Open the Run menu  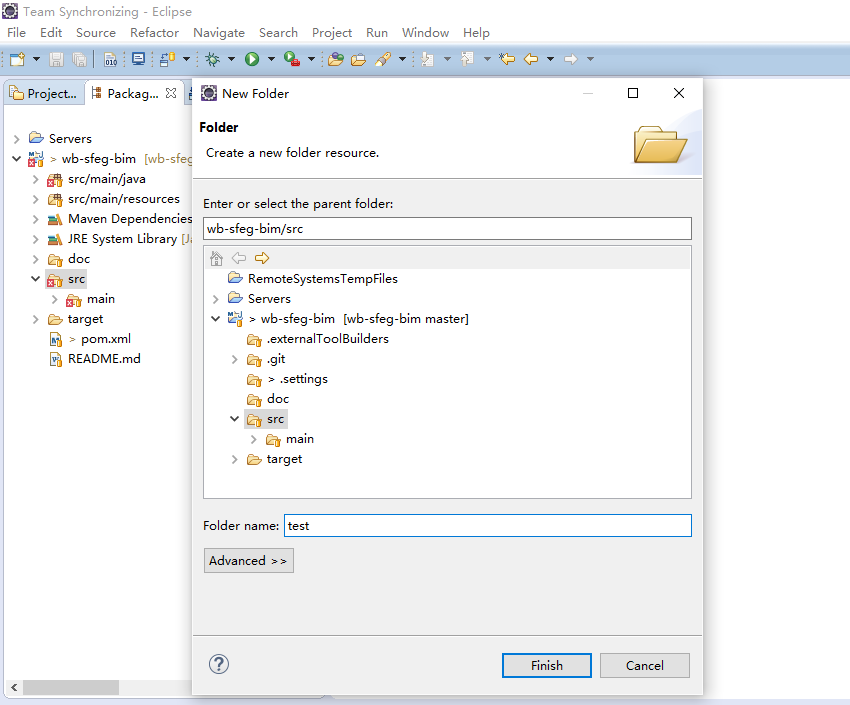[377, 33]
